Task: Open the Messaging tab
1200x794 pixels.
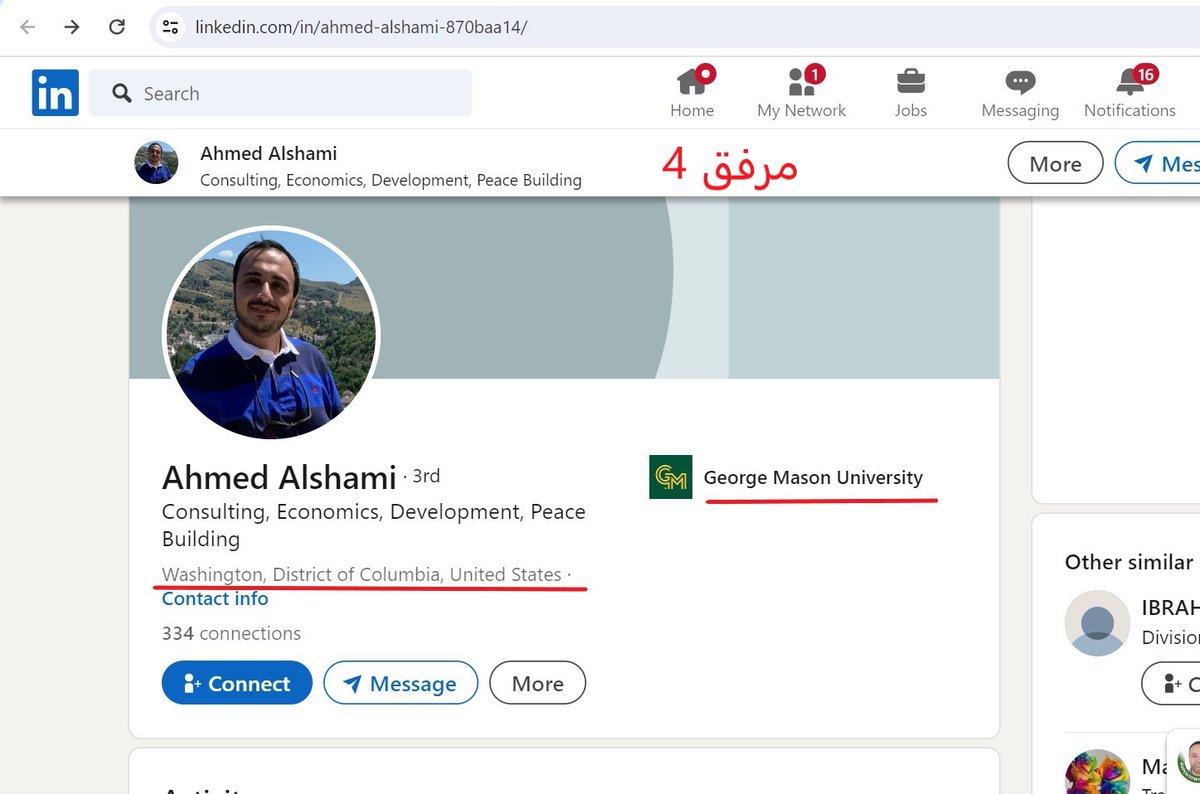Action: click(x=1020, y=93)
